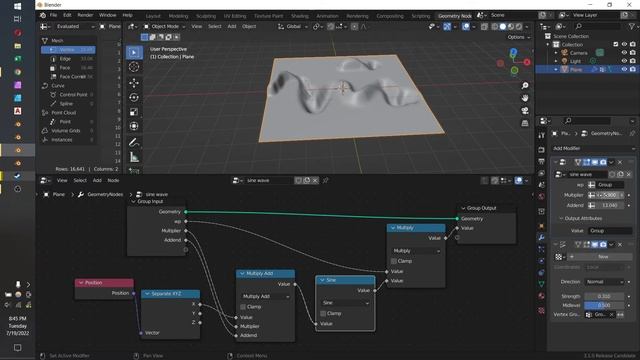Enable Clamp on Sine node
This screenshot has height=360, width=640.
tap(323, 313)
